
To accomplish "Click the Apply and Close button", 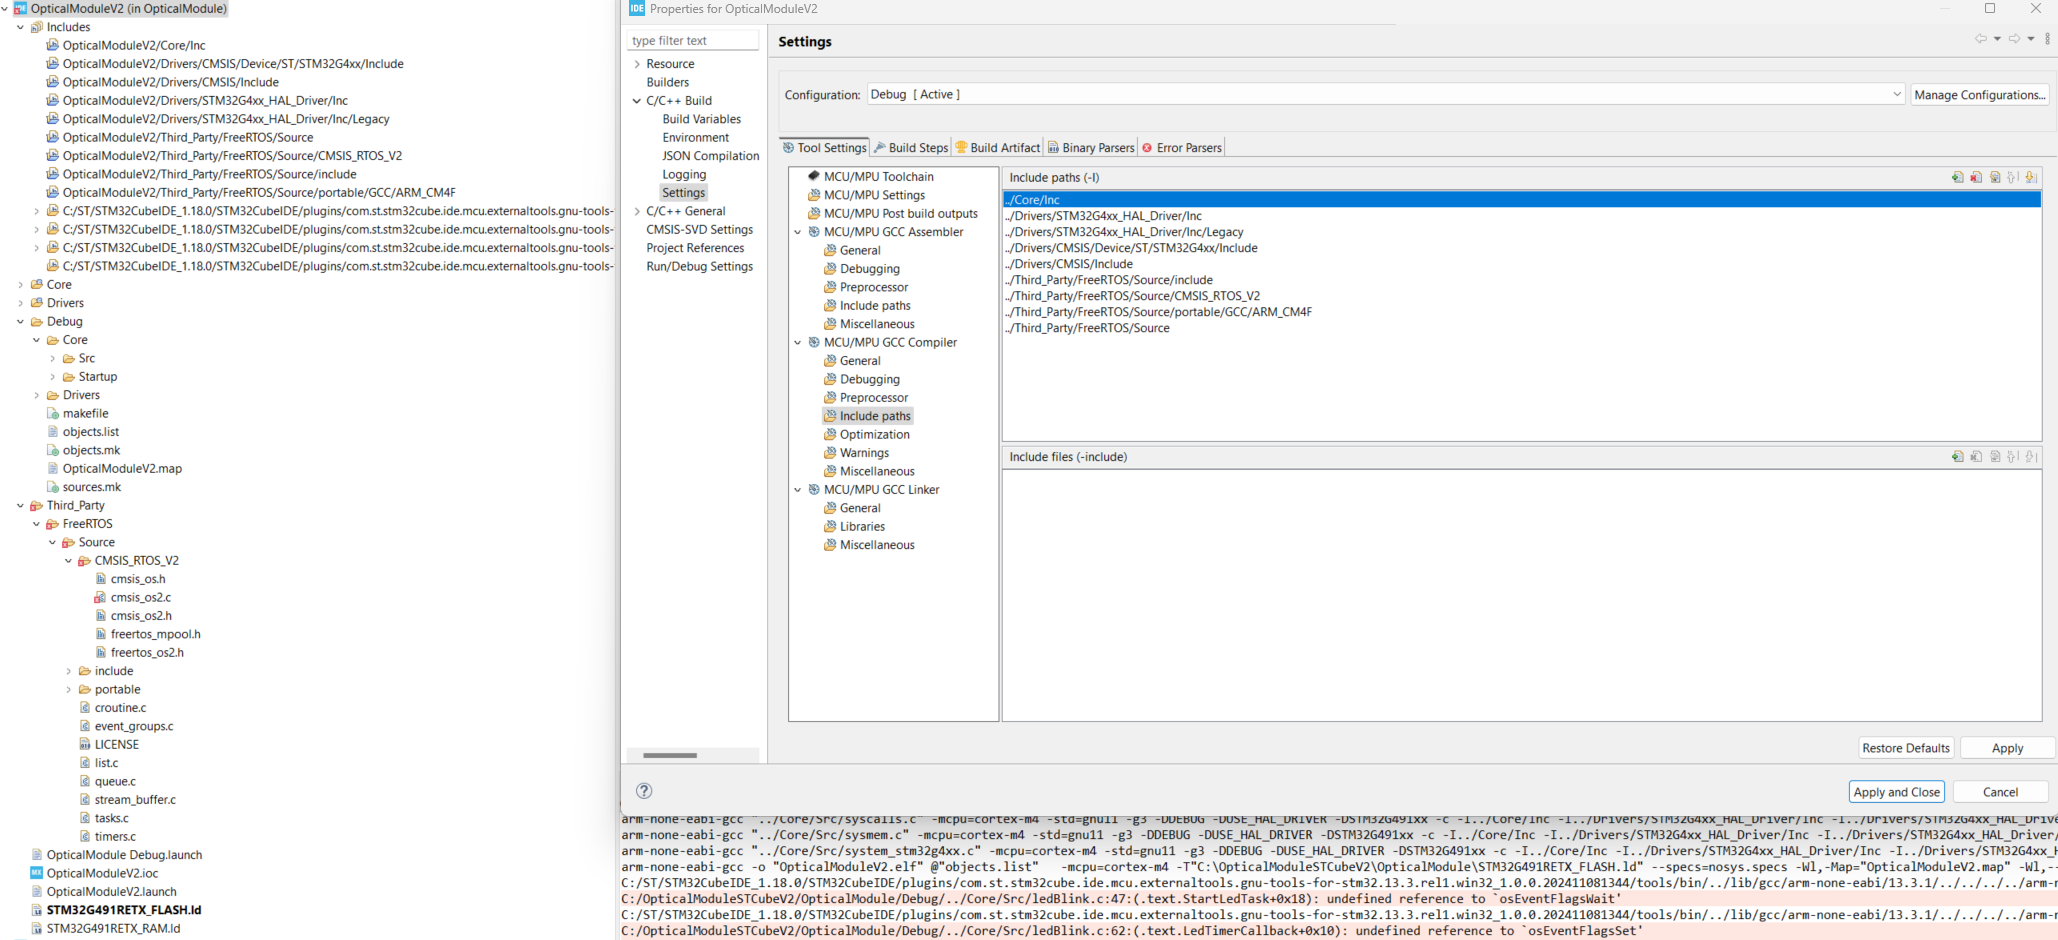I will pos(1896,792).
